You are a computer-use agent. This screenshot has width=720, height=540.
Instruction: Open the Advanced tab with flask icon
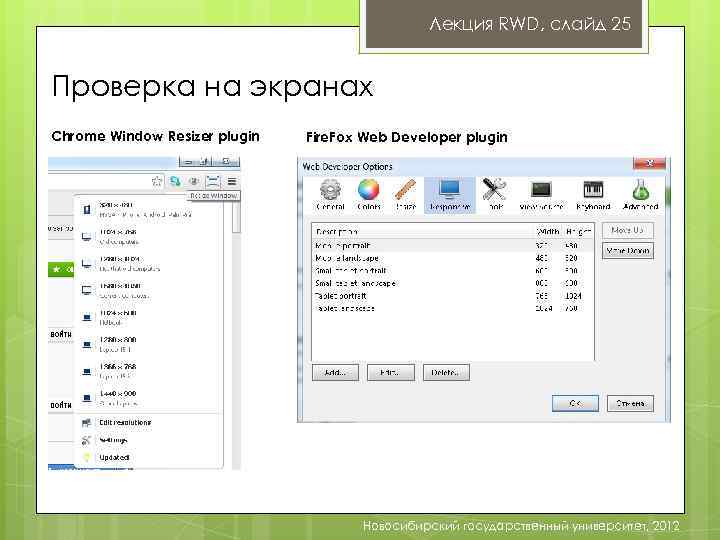tap(641, 195)
